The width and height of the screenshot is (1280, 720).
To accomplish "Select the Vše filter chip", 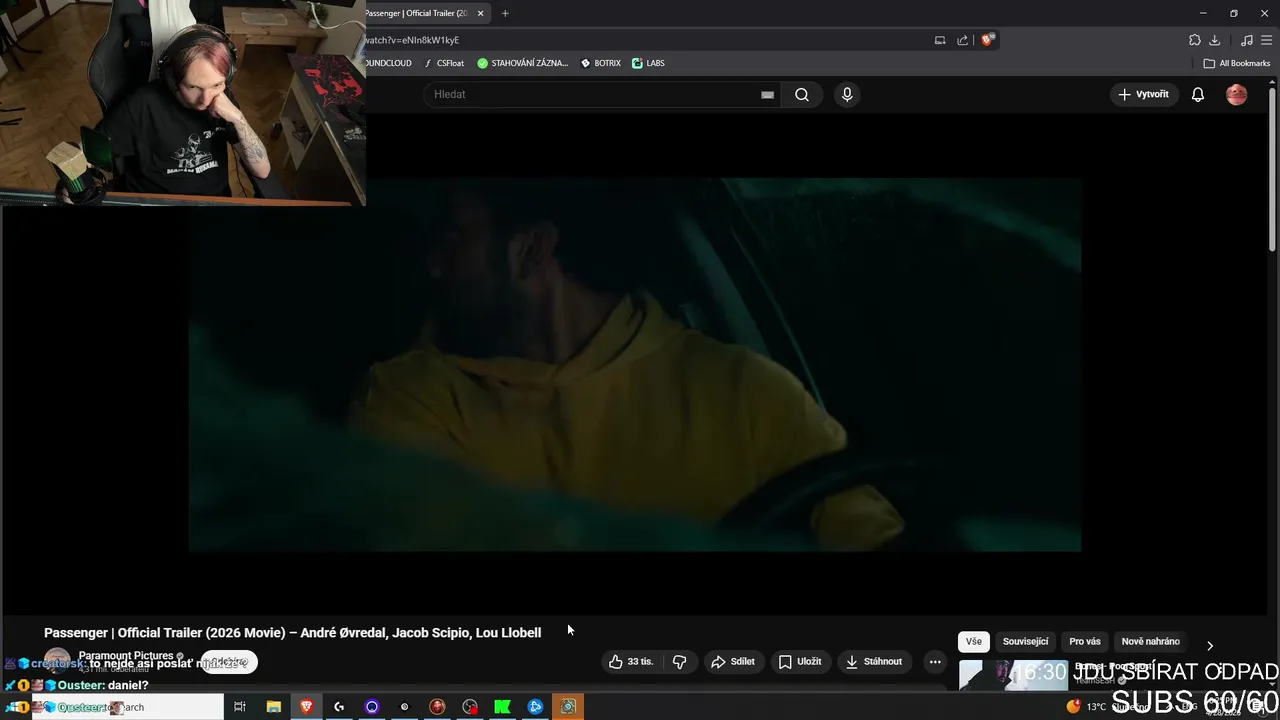I will click(974, 641).
